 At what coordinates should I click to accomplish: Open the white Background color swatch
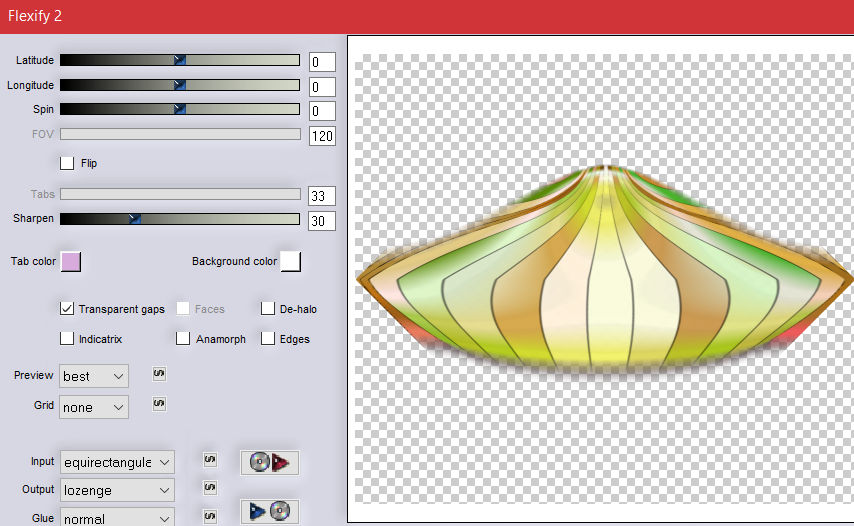click(x=291, y=262)
